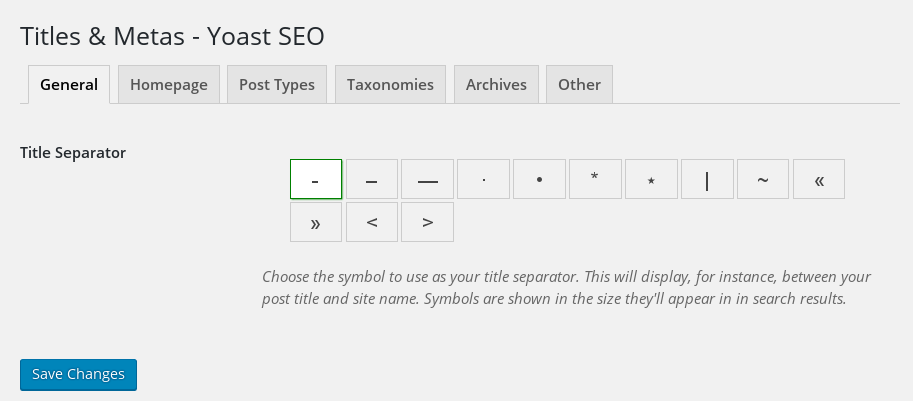
Task: Select the small middle dot separator
Action: click(x=483, y=179)
